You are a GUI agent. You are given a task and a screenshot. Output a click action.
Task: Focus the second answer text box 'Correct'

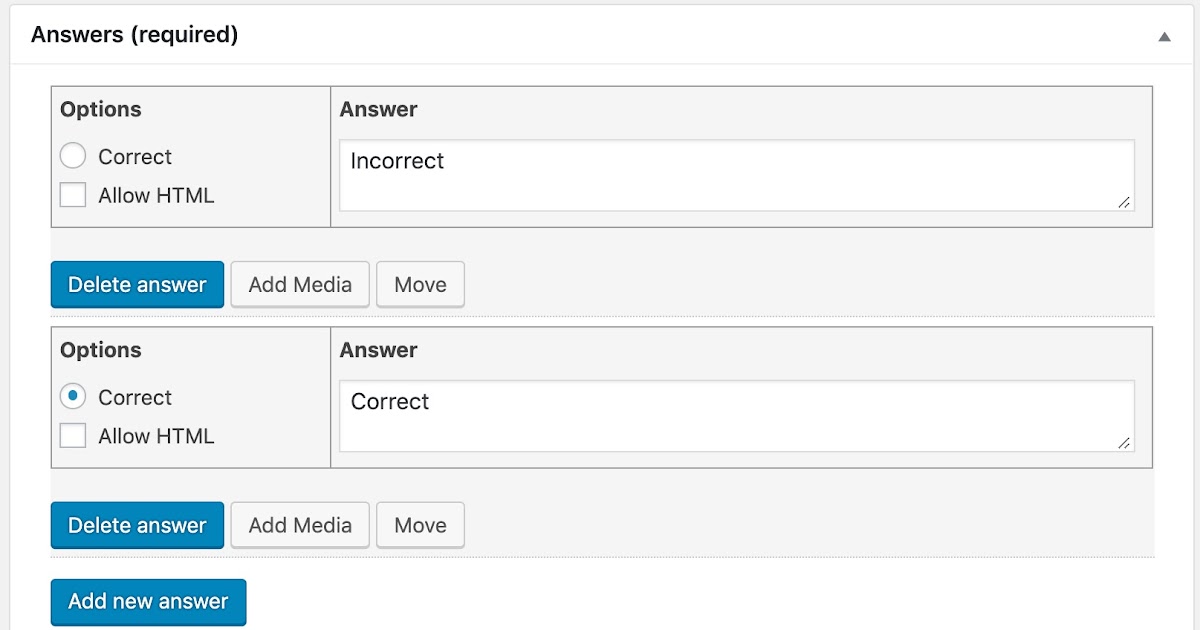[x=736, y=415]
